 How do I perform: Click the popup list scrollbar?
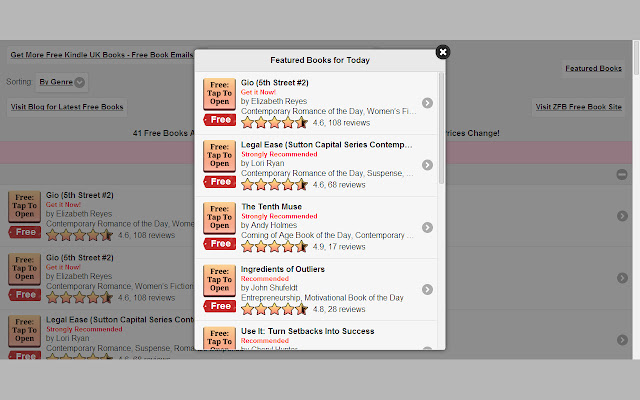click(442, 130)
